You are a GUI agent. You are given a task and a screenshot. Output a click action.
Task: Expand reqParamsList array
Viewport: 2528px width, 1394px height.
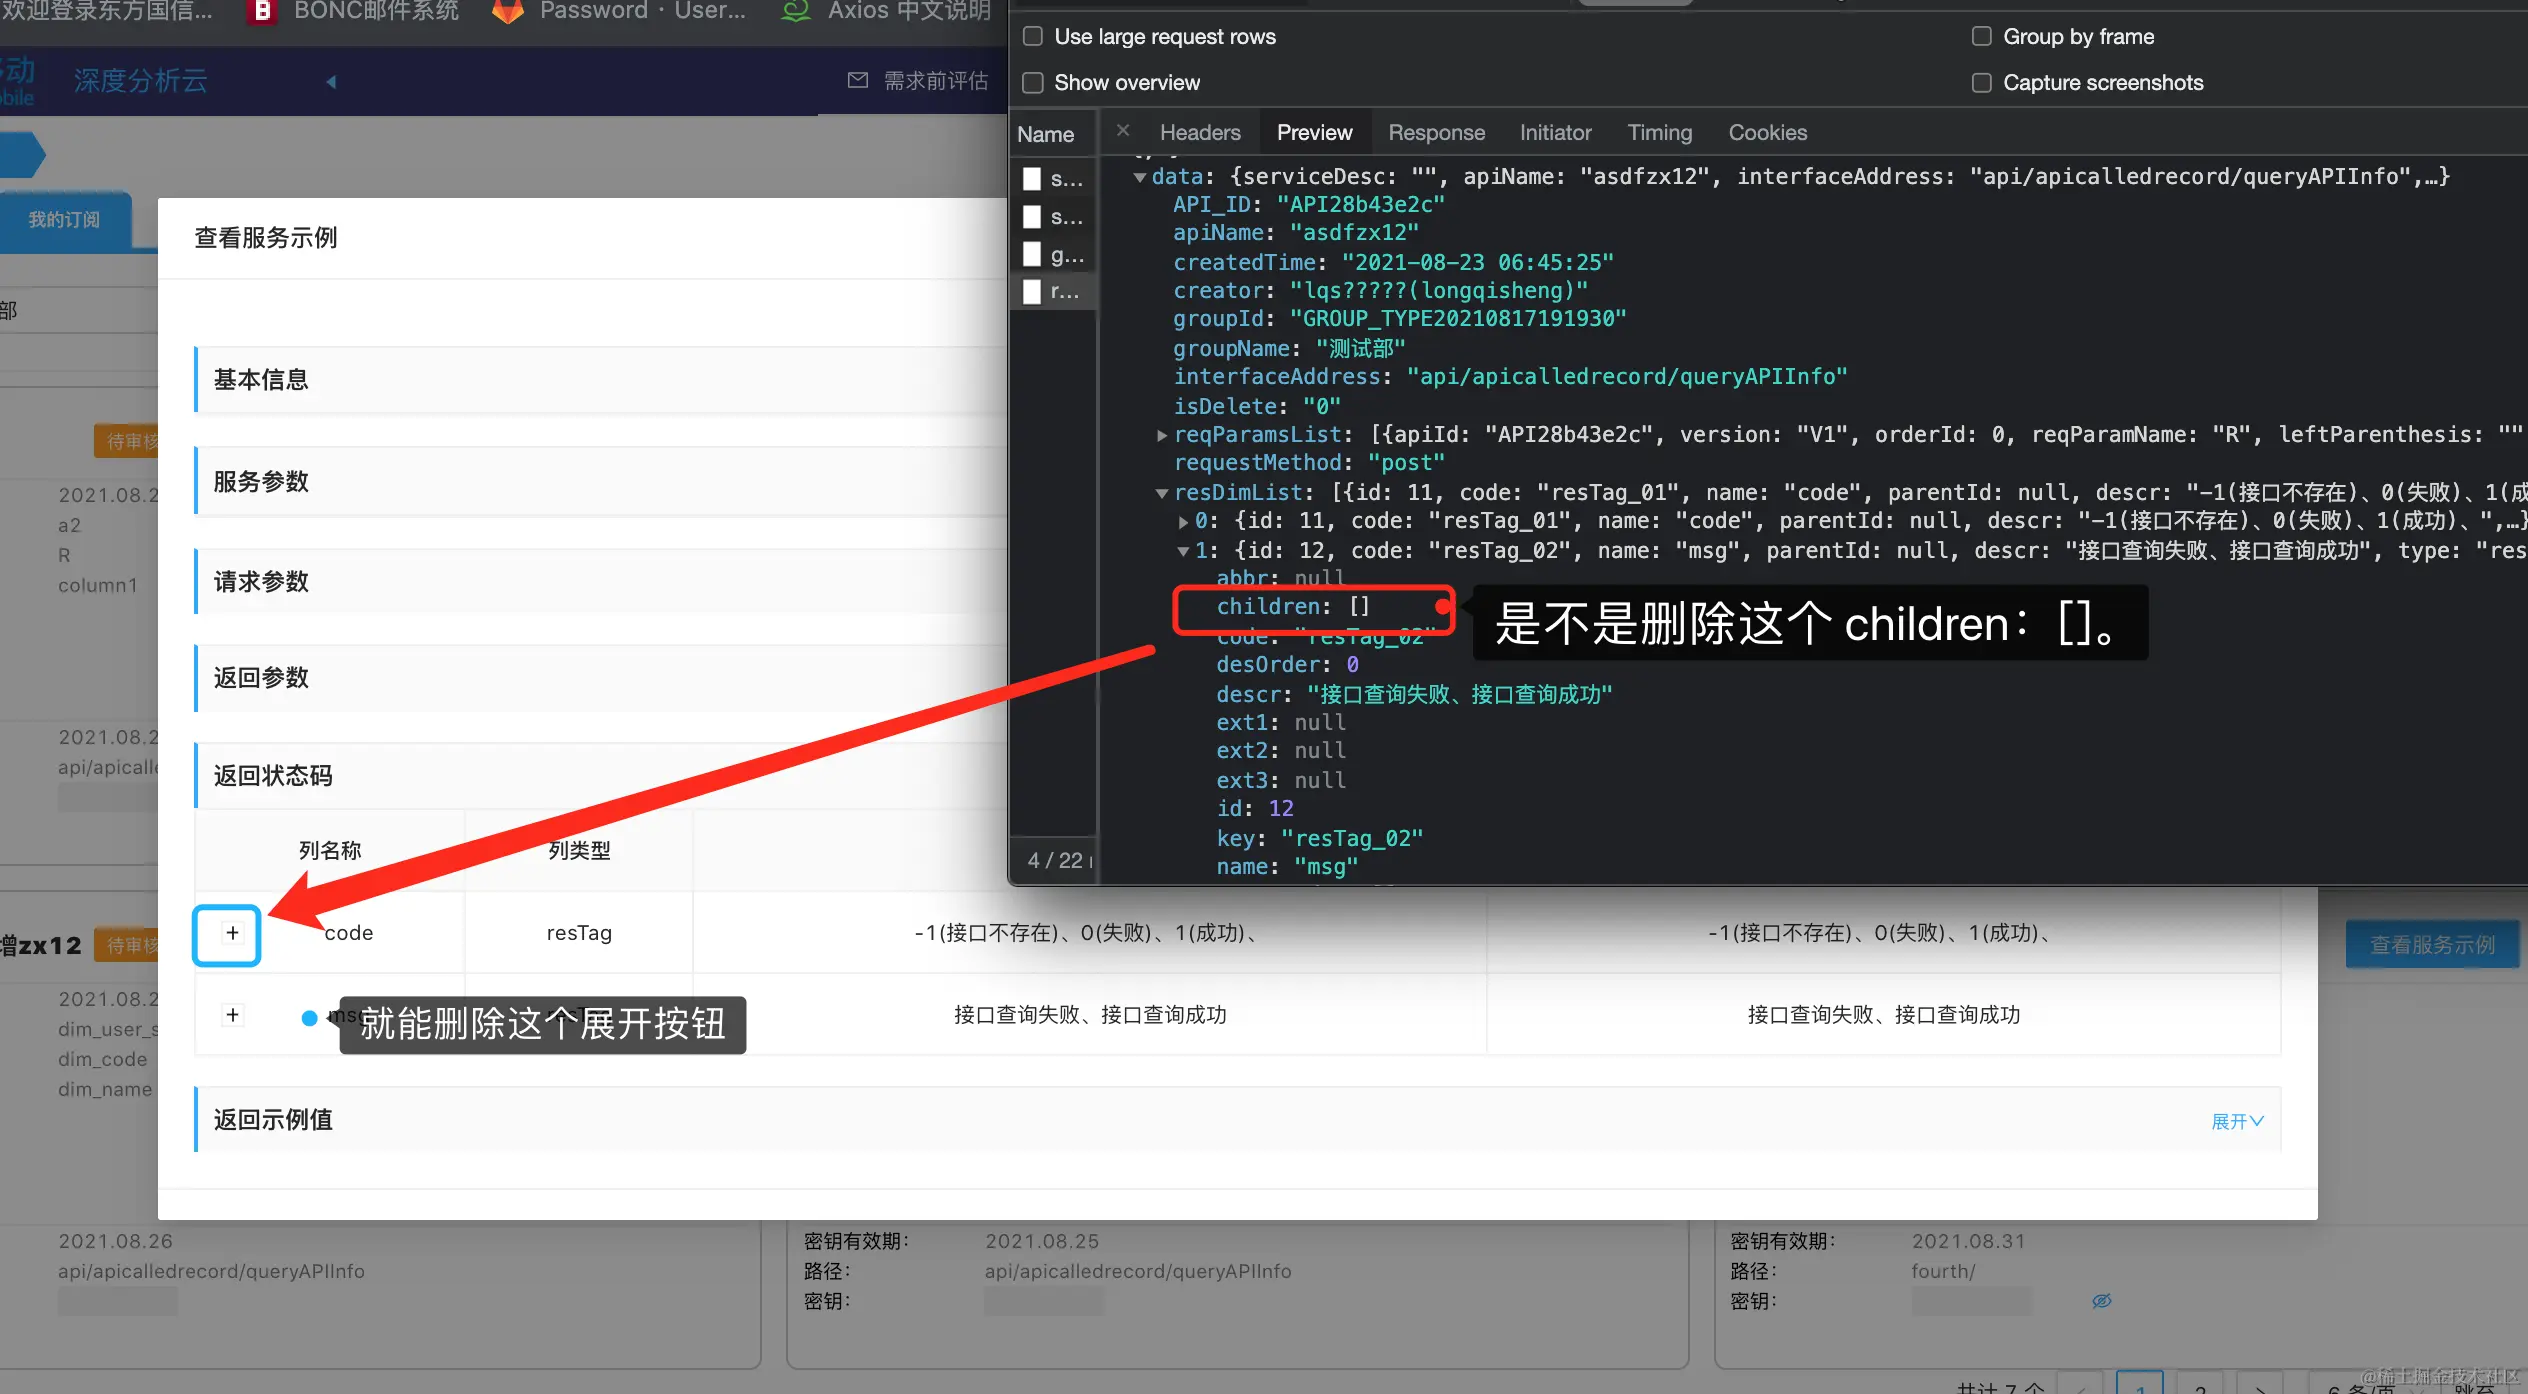pyautogui.click(x=1161, y=435)
